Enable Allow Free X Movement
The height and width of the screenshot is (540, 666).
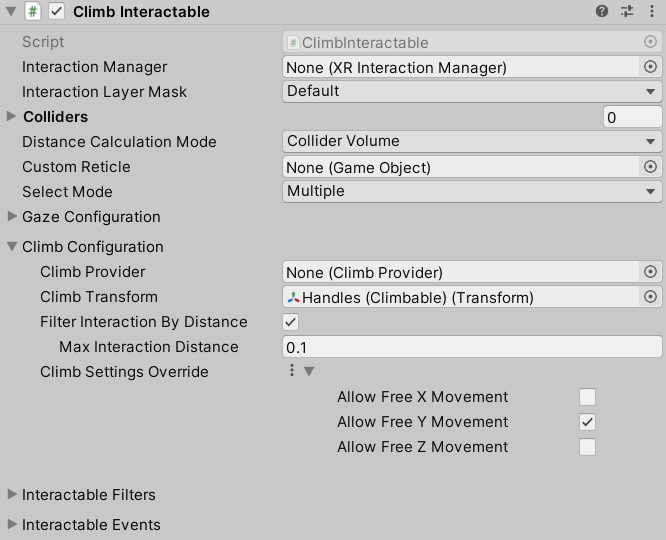click(x=588, y=397)
